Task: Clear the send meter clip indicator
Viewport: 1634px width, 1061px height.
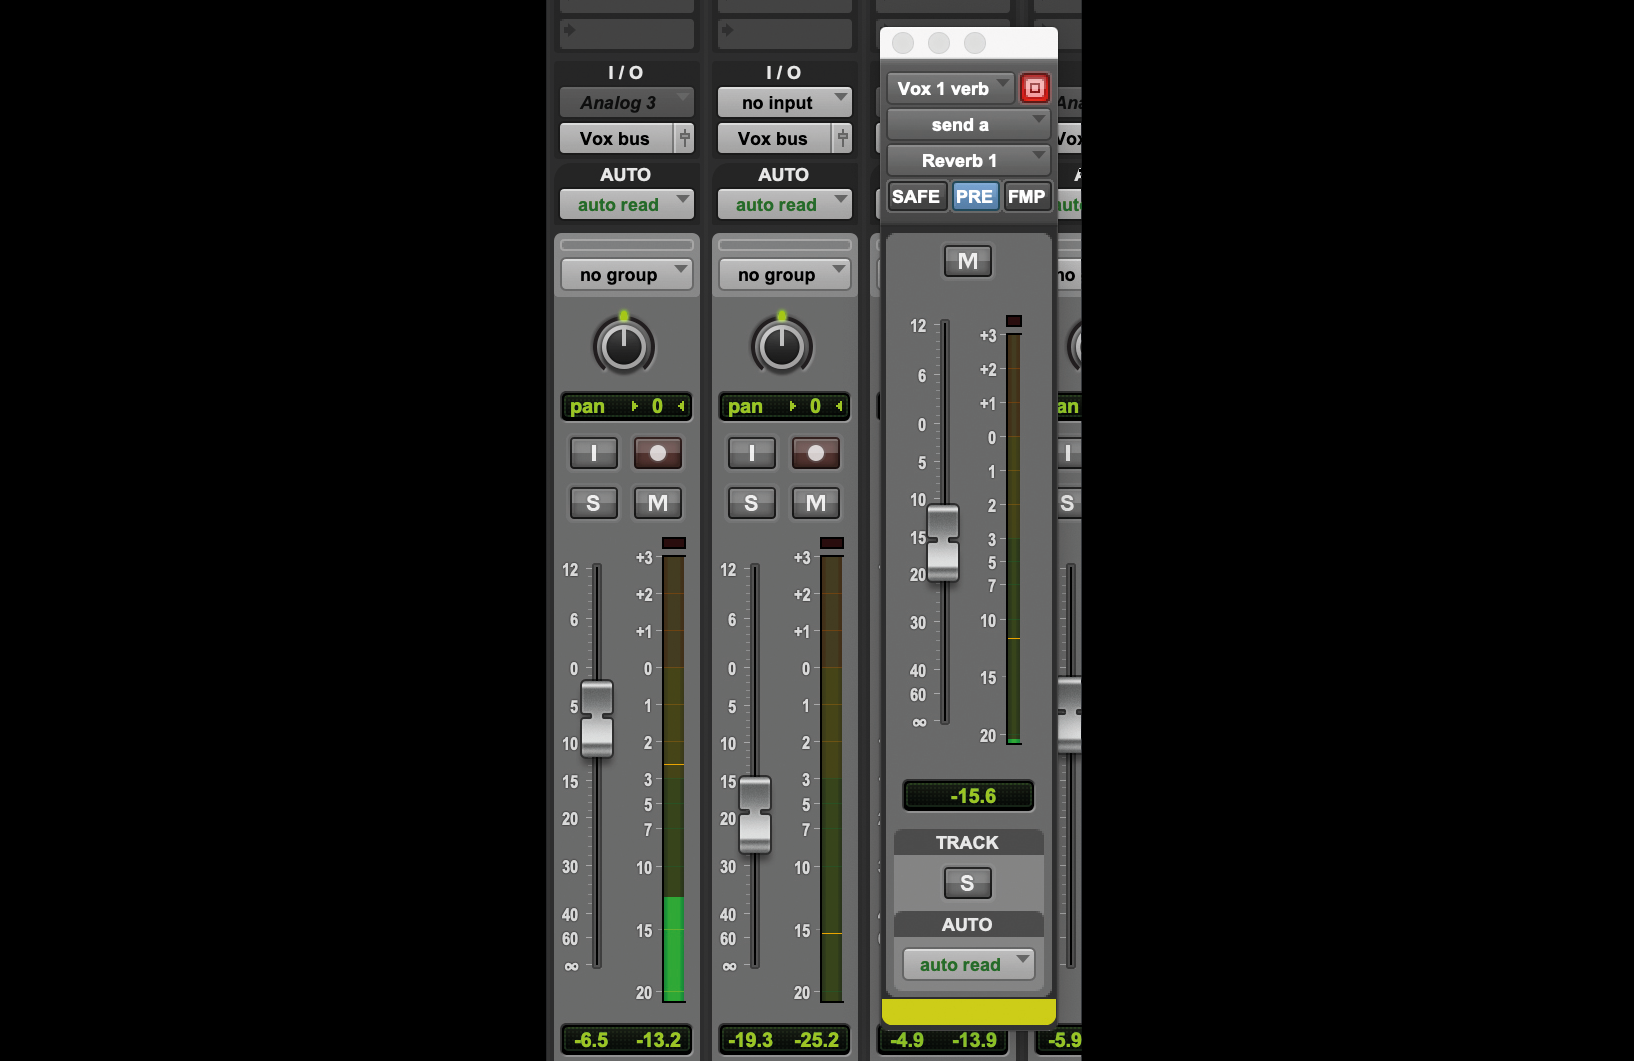Action: (1014, 321)
